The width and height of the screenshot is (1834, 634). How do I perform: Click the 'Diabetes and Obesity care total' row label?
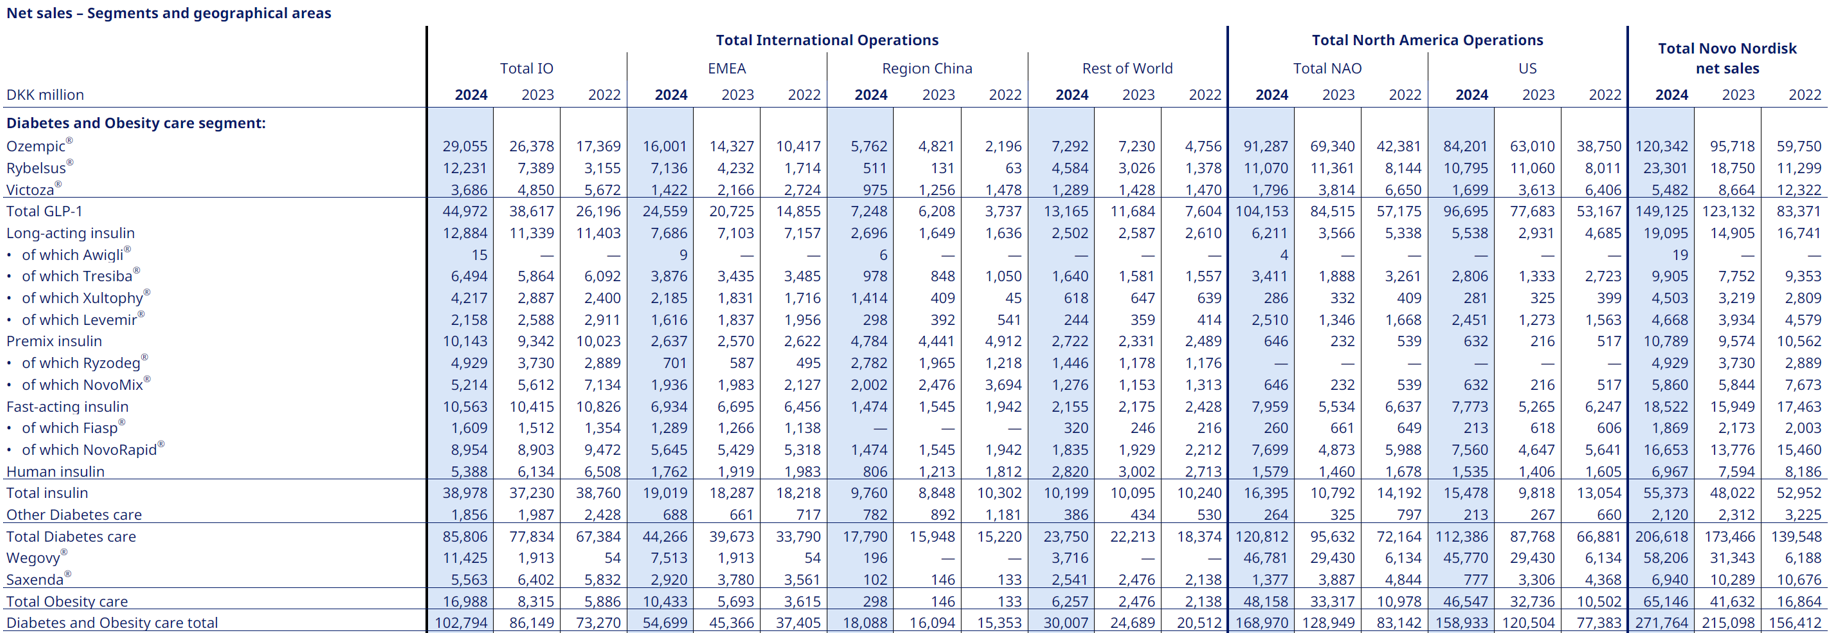click(x=112, y=623)
